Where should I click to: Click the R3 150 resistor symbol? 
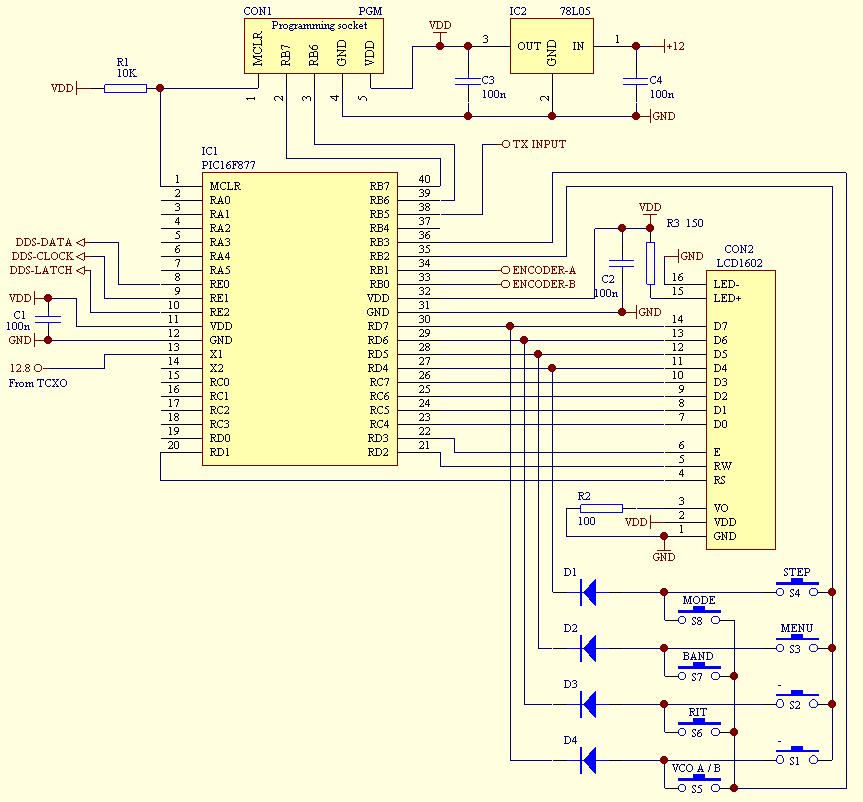tap(650, 263)
